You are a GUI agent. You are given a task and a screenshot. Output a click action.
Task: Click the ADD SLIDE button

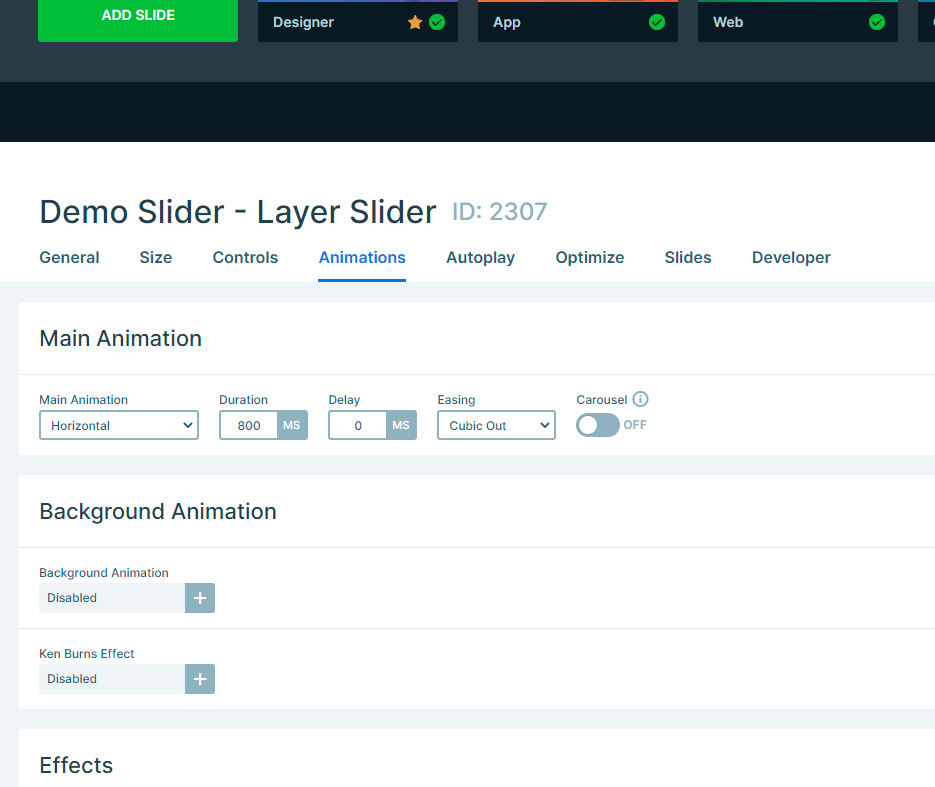[x=137, y=15]
